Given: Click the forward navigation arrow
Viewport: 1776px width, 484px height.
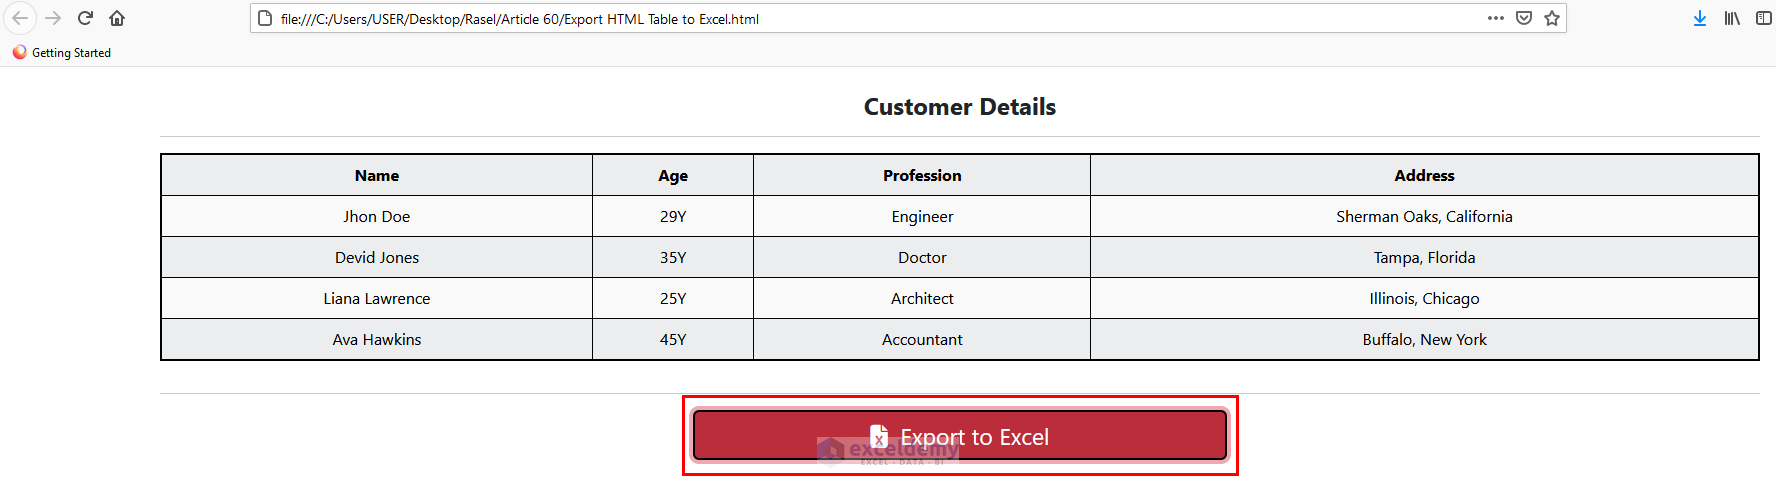Looking at the screenshot, I should 53,18.
